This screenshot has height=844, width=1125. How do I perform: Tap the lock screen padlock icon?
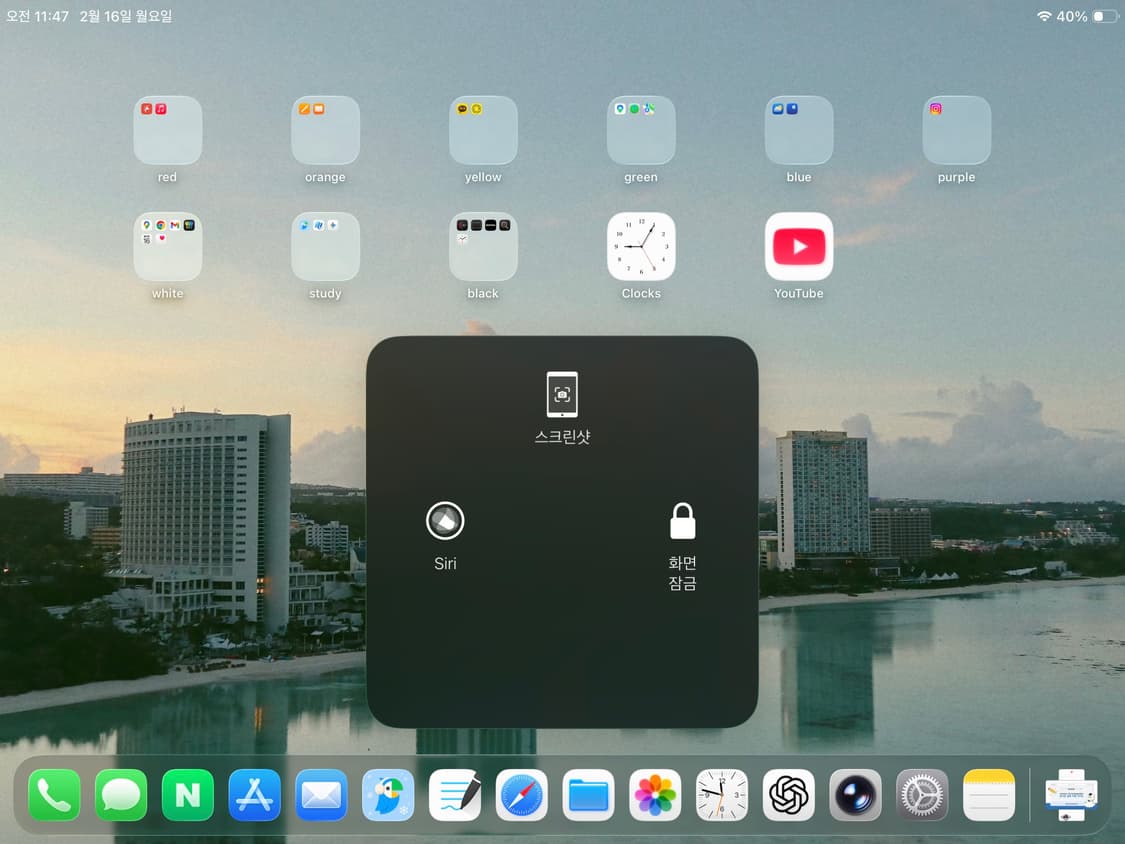point(682,522)
